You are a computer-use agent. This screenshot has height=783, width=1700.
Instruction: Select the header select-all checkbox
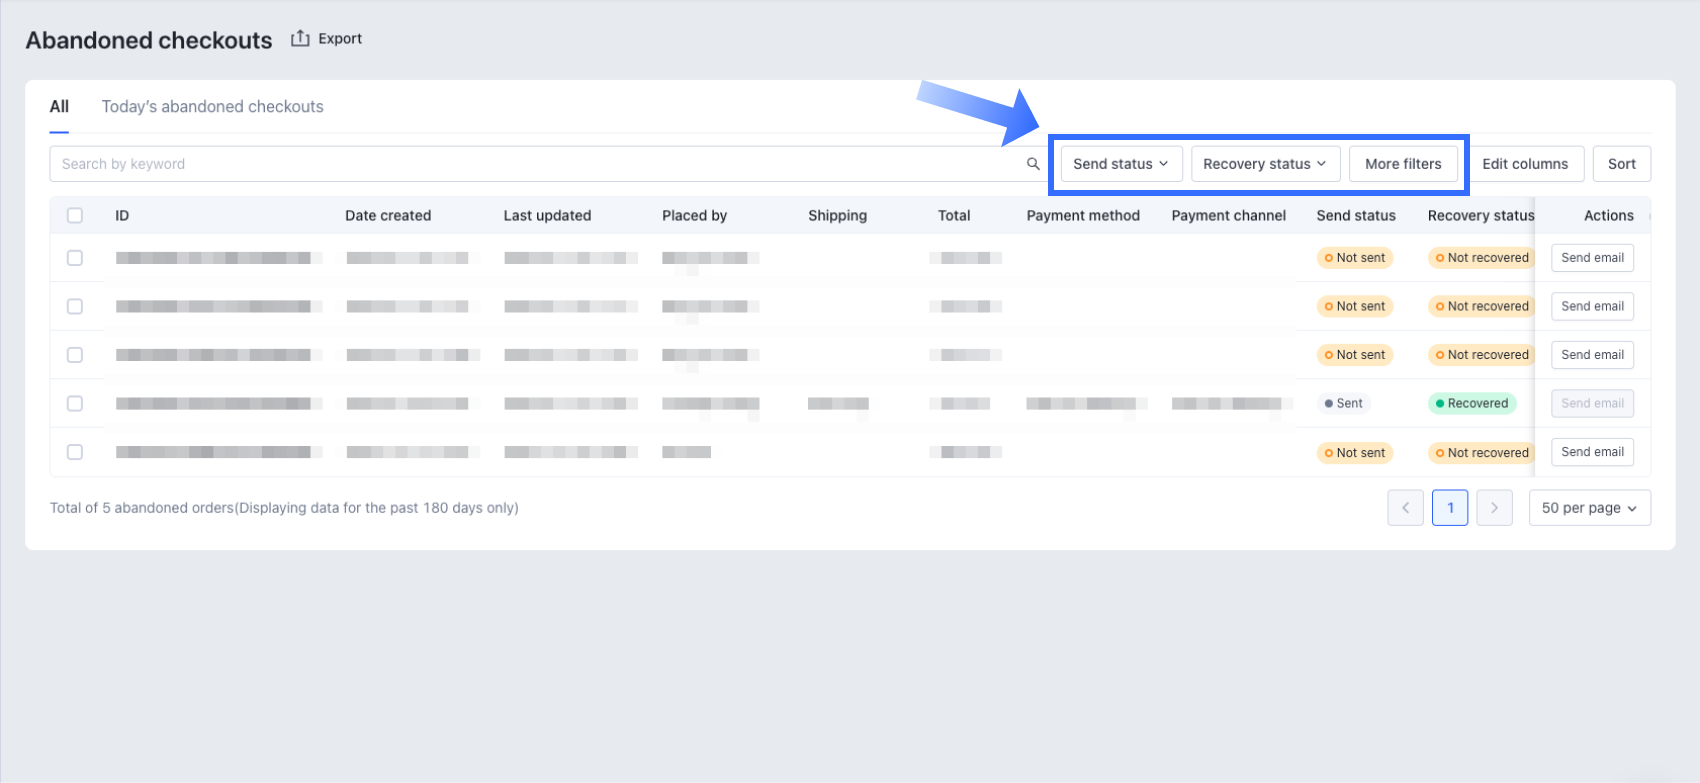pyautogui.click(x=75, y=215)
